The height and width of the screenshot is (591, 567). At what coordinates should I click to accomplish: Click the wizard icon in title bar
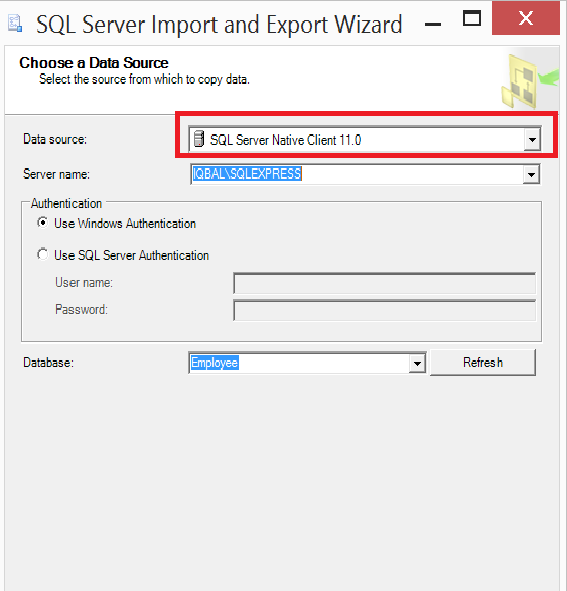point(15,24)
